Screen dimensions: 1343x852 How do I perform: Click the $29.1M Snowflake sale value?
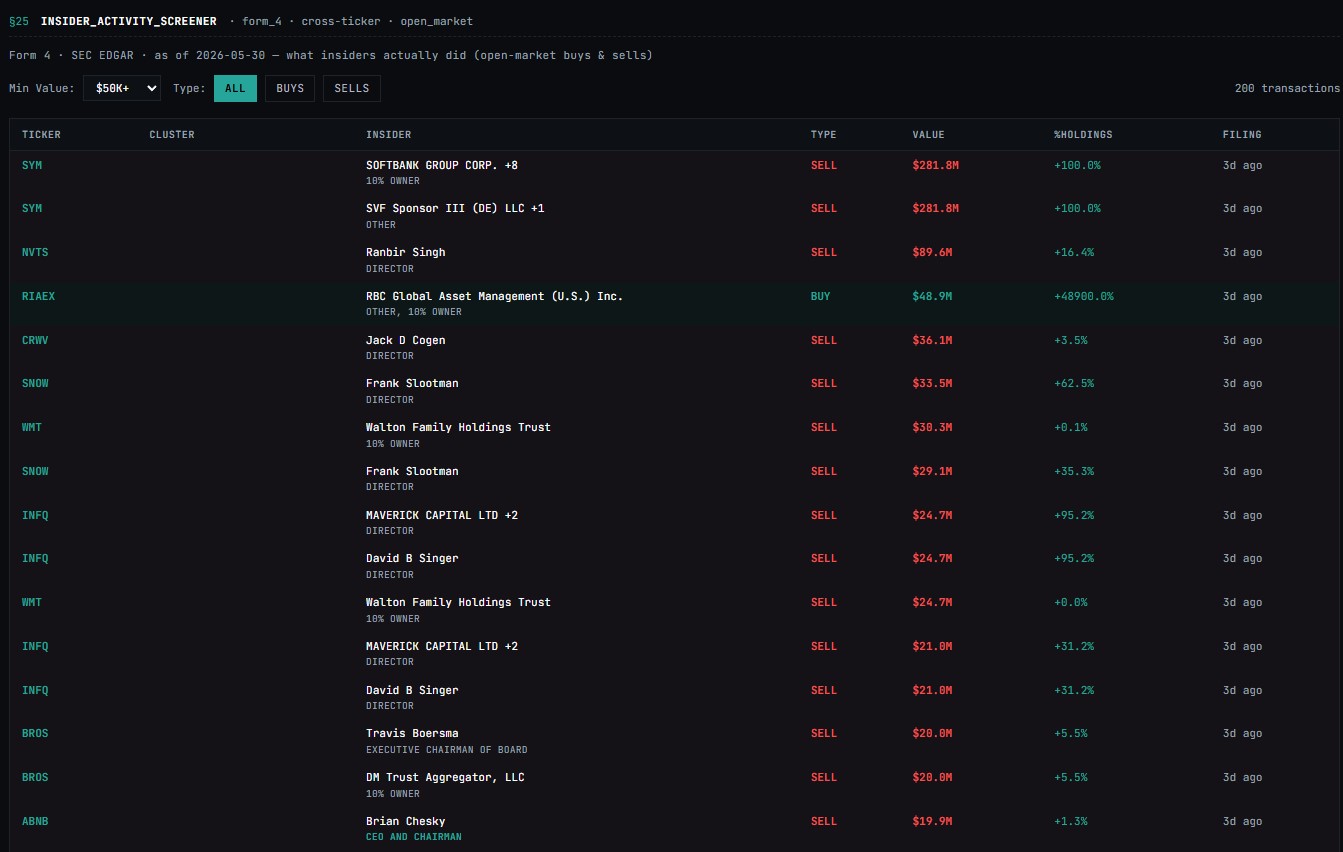click(x=933, y=471)
